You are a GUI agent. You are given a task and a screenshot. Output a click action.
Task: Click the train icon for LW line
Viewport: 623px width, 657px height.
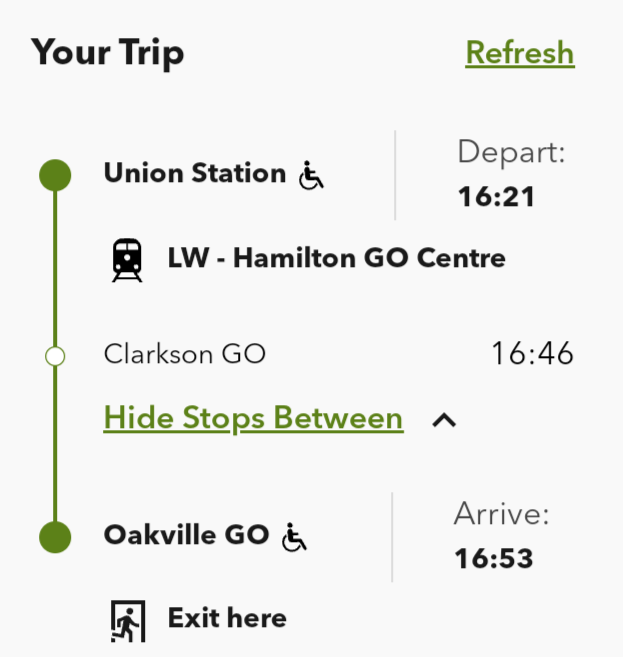tap(127, 260)
